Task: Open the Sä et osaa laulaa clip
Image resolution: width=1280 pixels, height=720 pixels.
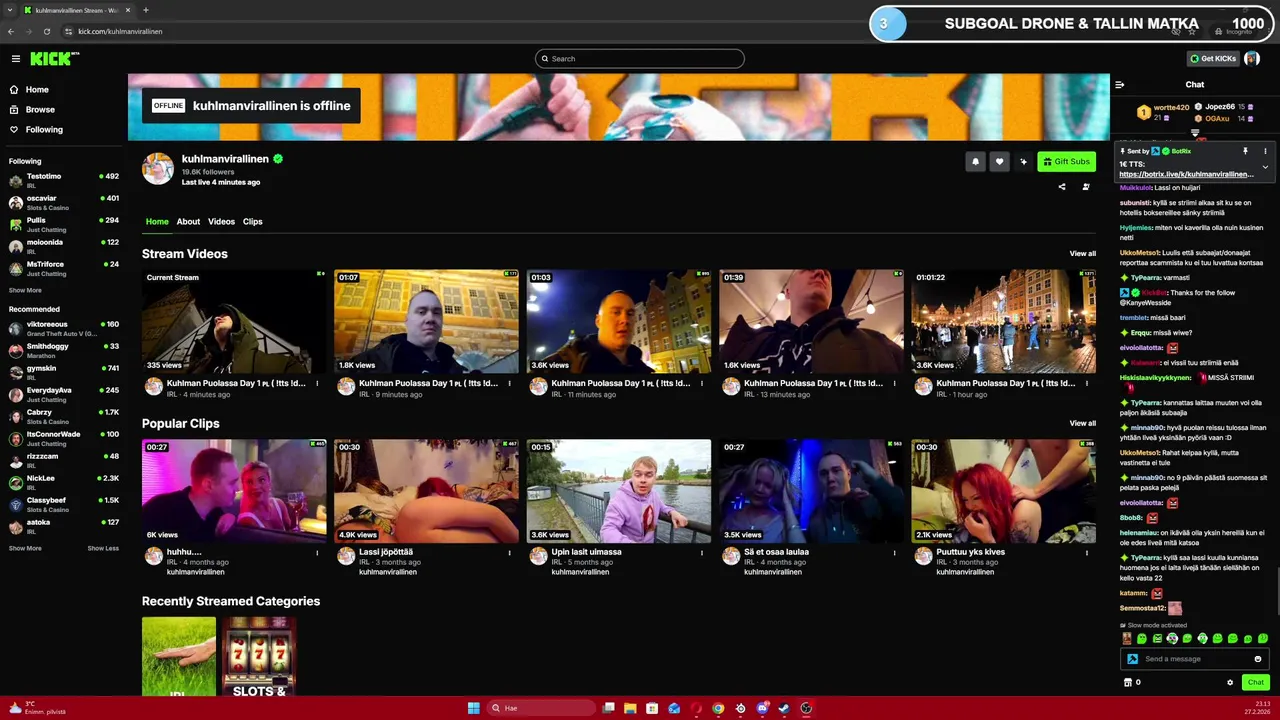Action: [x=811, y=491]
